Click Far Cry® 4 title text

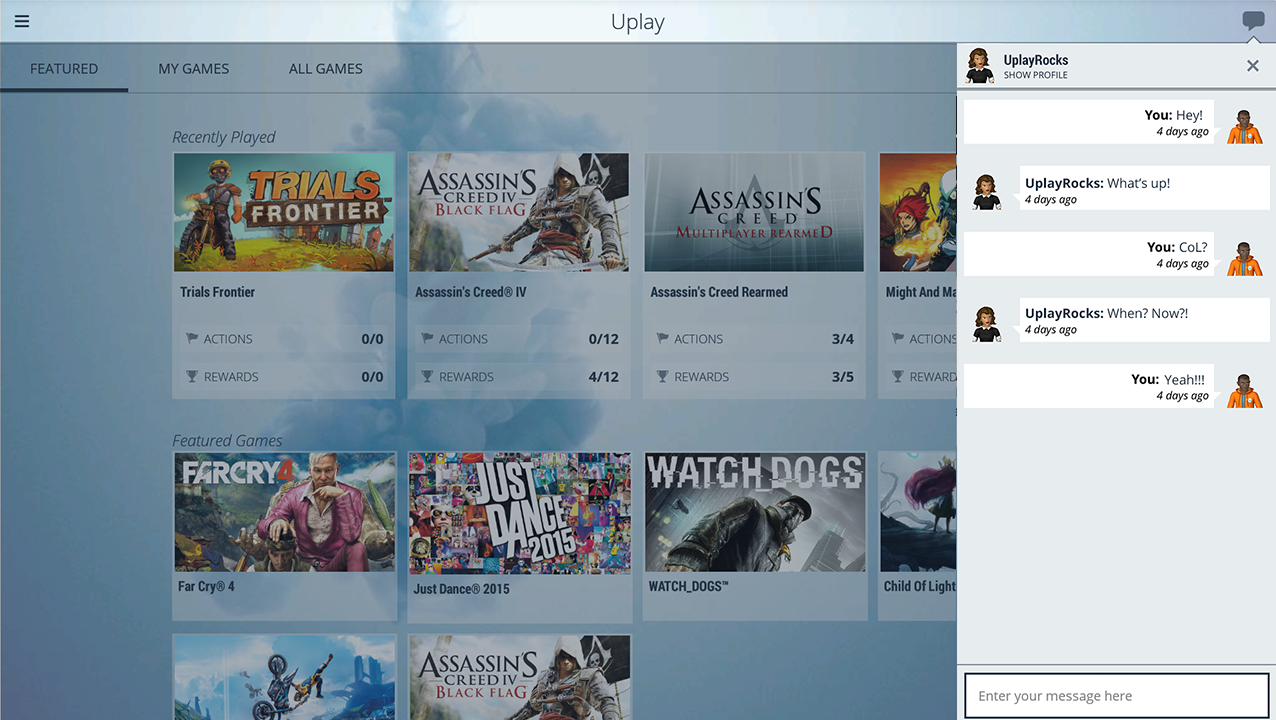point(206,586)
